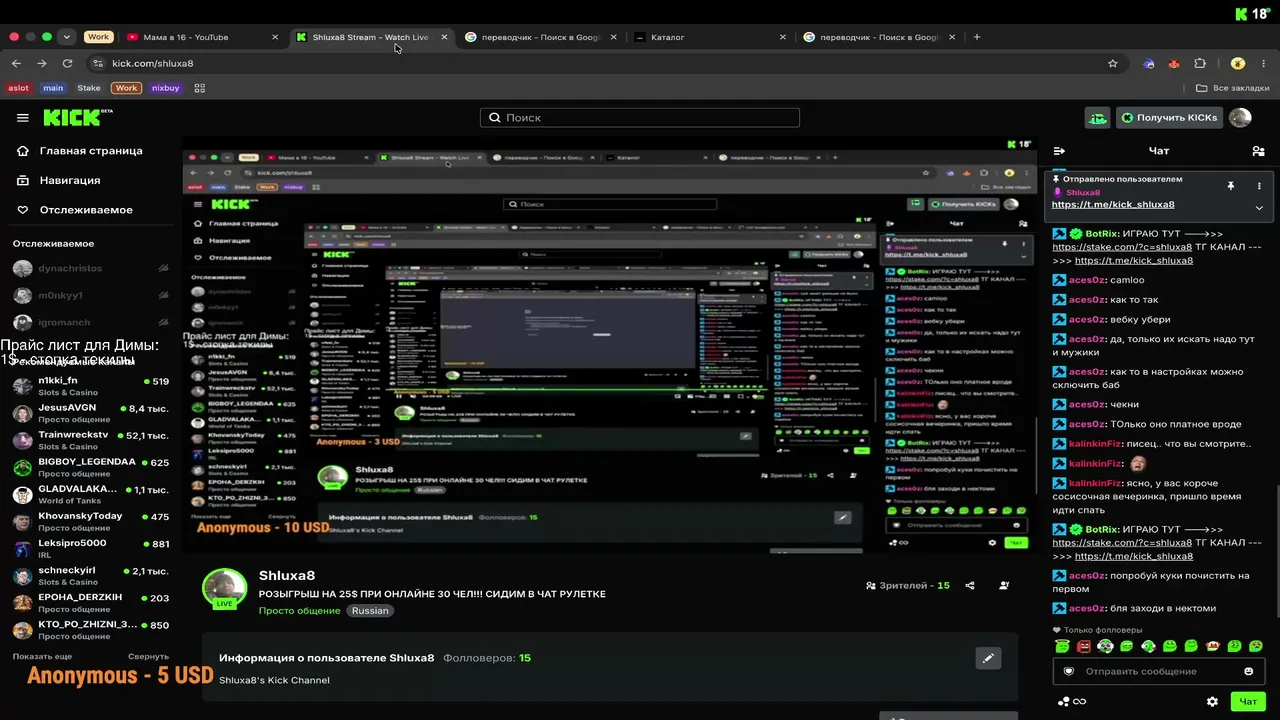Bookmark this page with the star icon

click(1113, 63)
